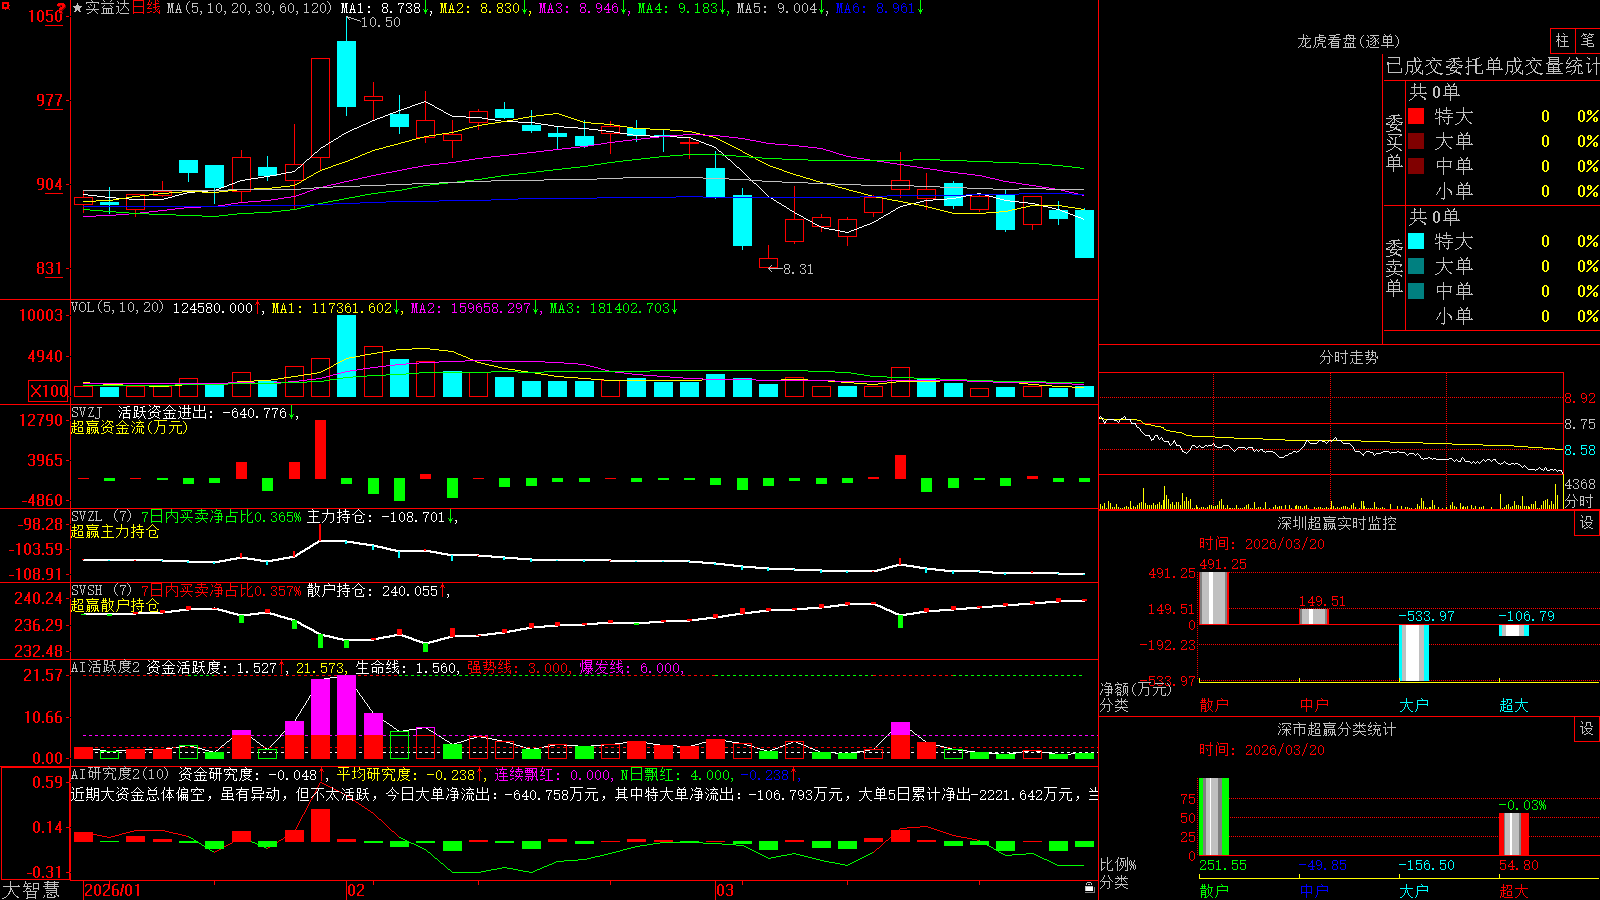Click the 分时 label beside intraday chart

pyautogui.click(x=1579, y=501)
